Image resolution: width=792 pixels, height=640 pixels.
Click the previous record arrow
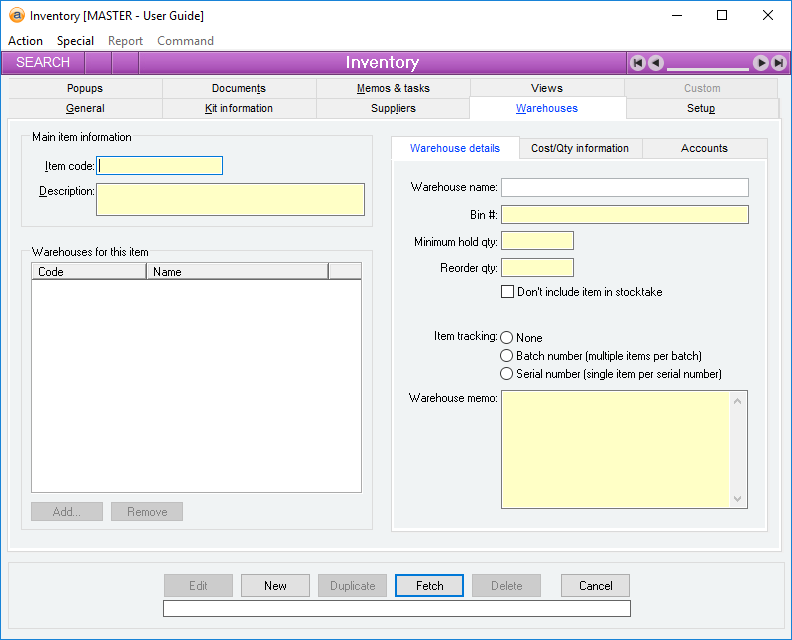point(656,63)
